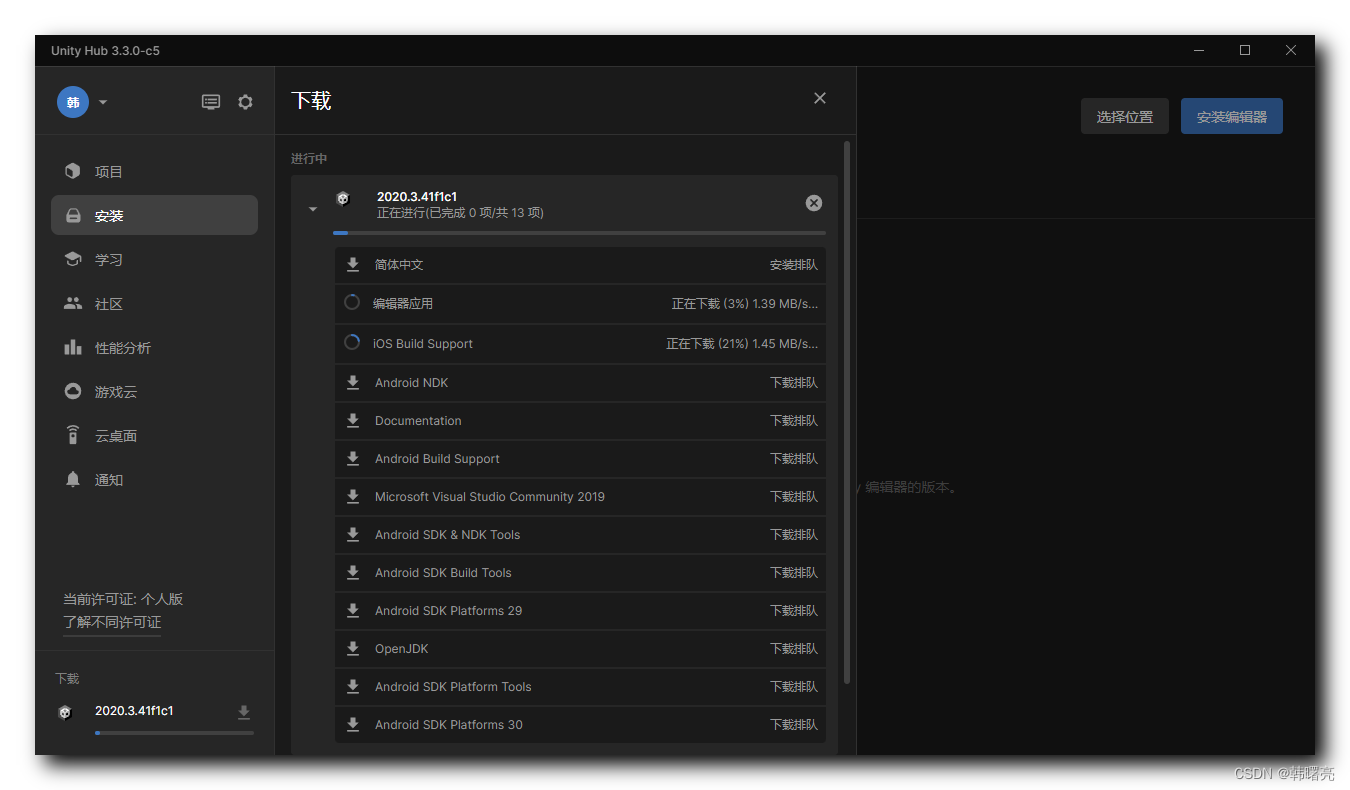Go to the 项目 (Projects) section
This screenshot has width=1350, height=790.
(x=154, y=171)
